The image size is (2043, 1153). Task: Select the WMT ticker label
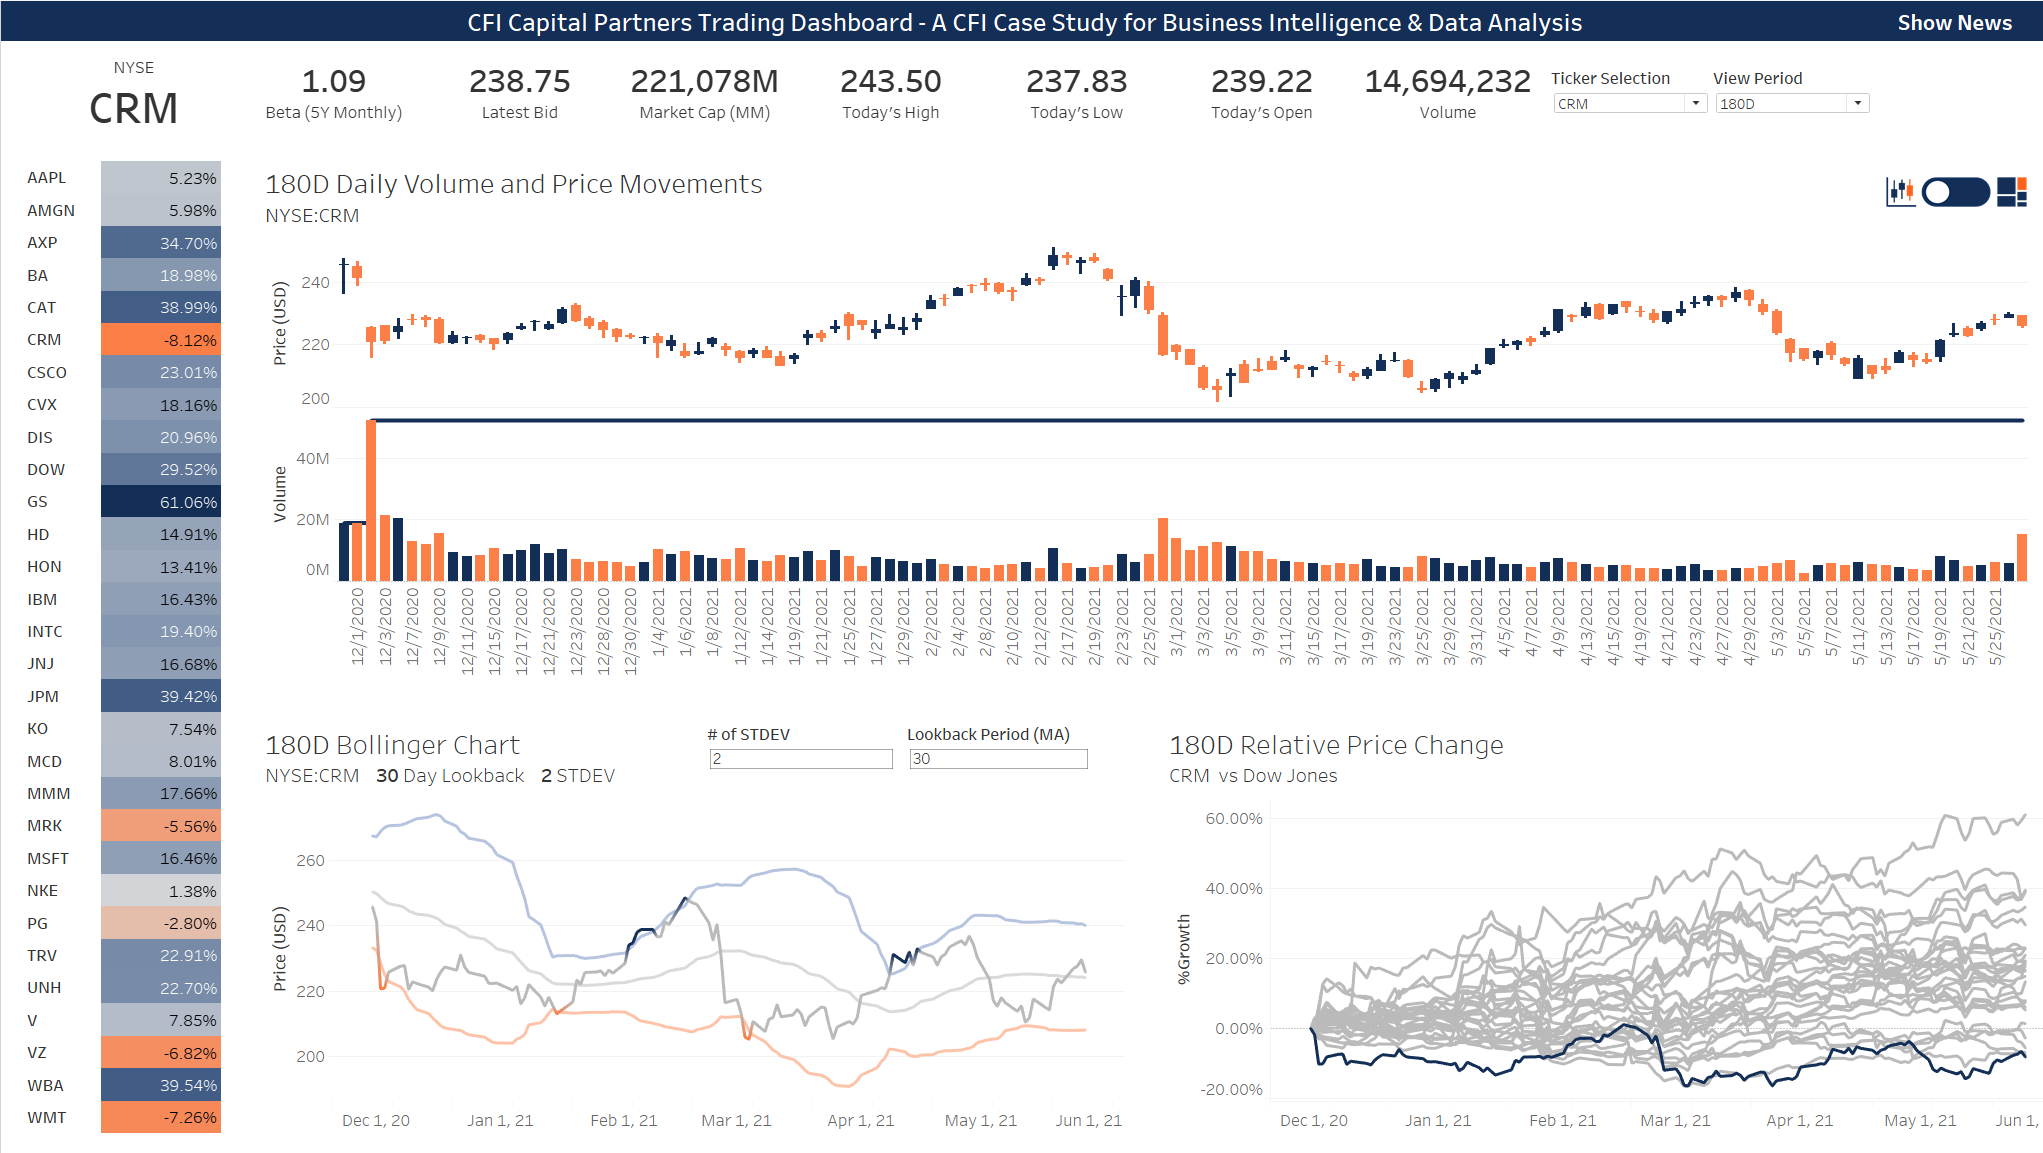tap(47, 1117)
